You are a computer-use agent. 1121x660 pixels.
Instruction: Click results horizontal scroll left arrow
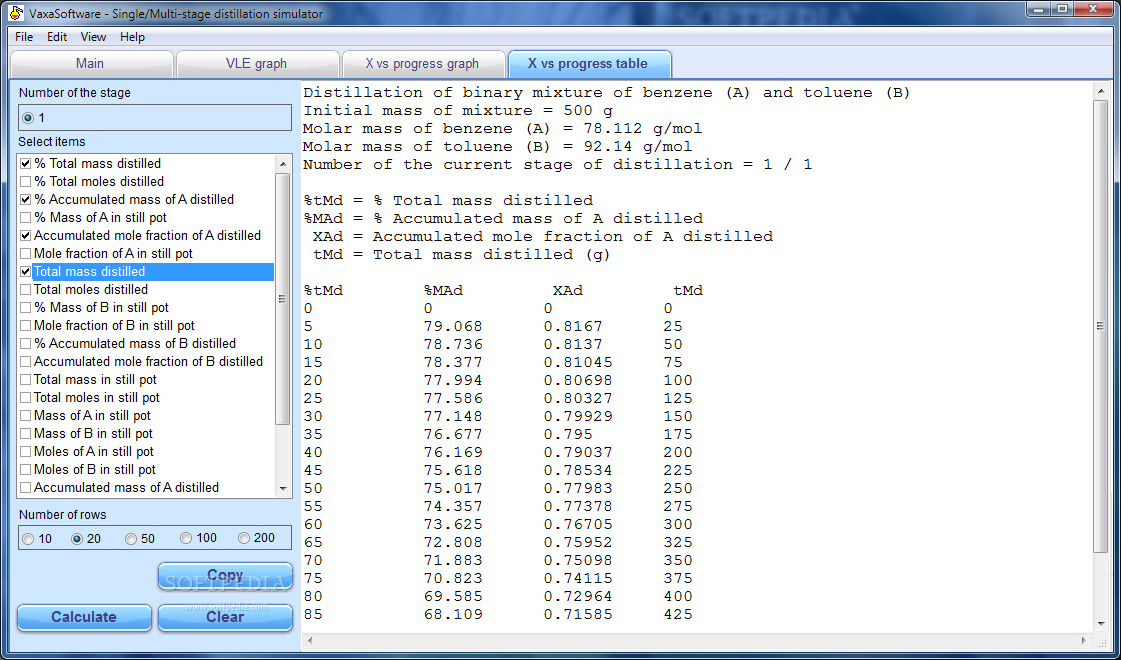(310, 641)
